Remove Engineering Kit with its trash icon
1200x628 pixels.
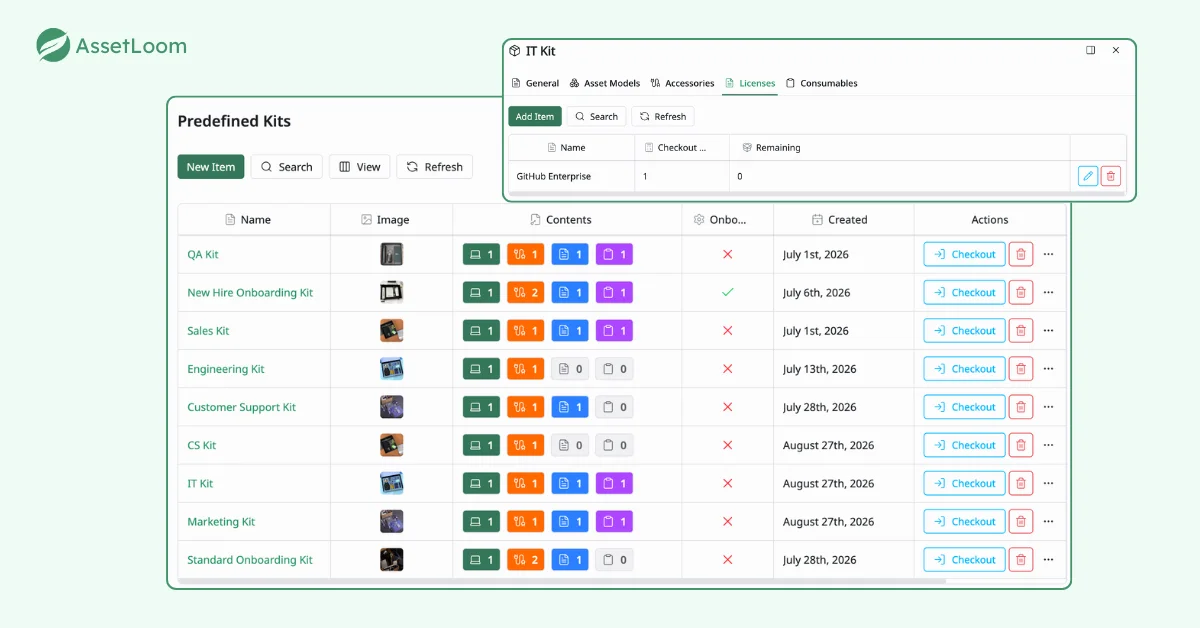coord(1020,369)
